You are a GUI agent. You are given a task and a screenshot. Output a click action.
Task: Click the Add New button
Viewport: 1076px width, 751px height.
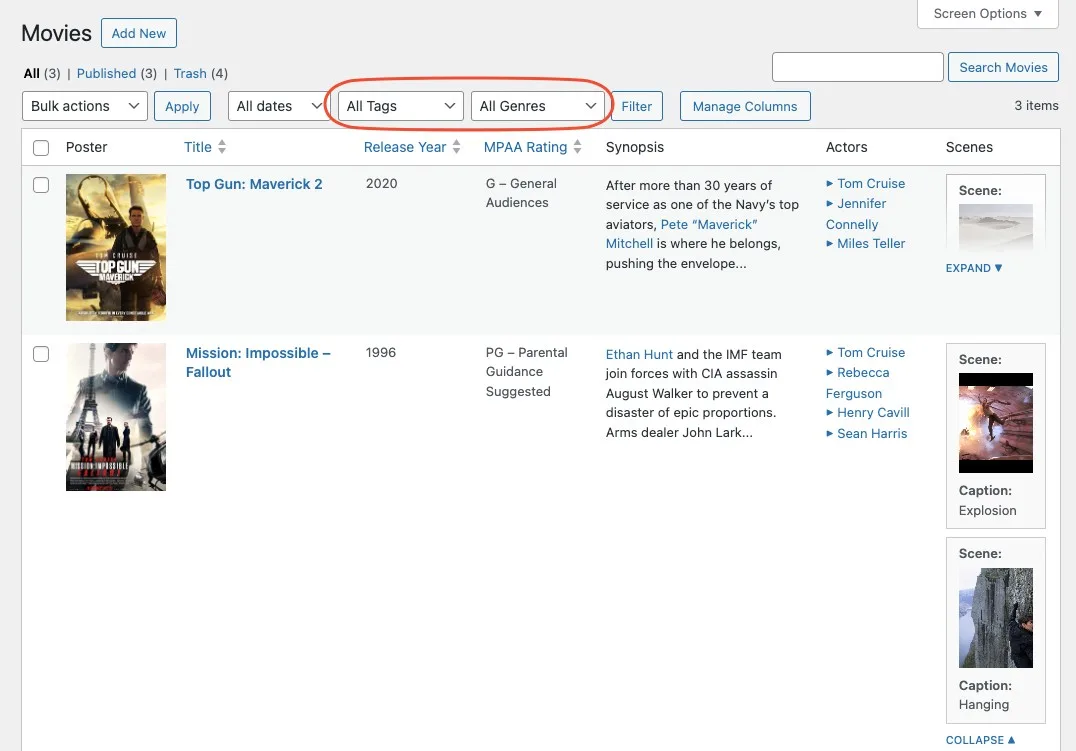click(x=139, y=34)
